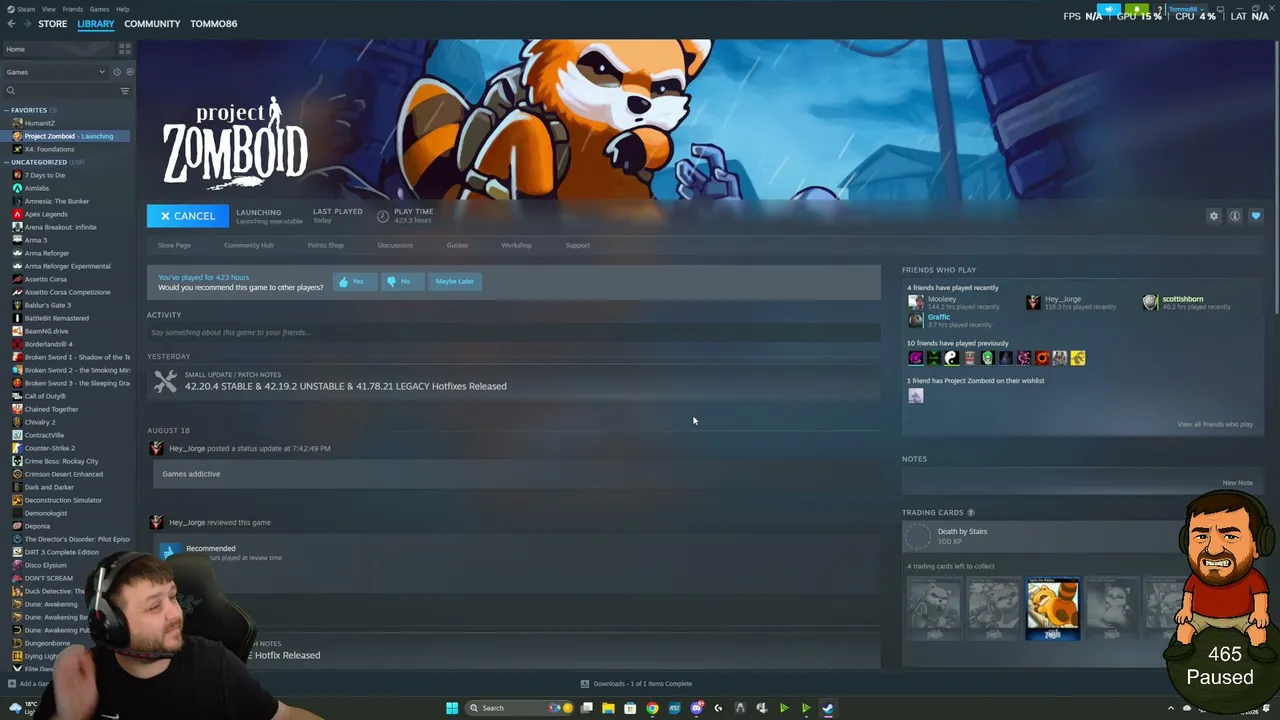Open the wrench patch notes for 42.20.4 STABLE
Screen dimensions: 1280x720
(166, 381)
